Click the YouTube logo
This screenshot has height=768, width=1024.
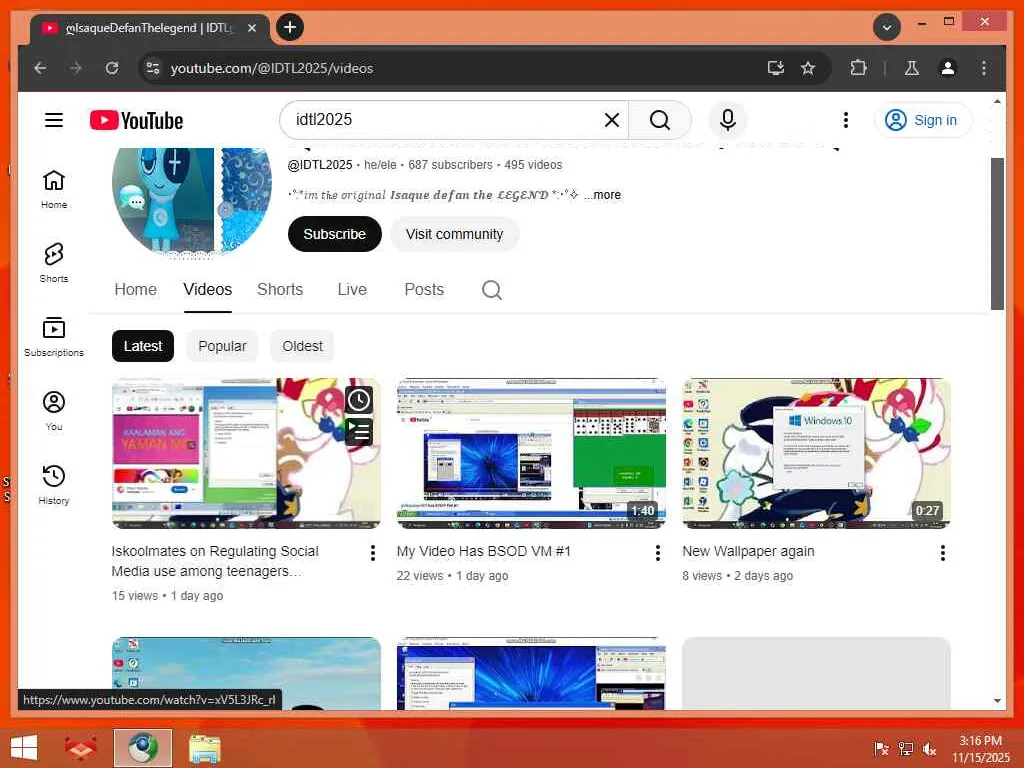(x=136, y=120)
